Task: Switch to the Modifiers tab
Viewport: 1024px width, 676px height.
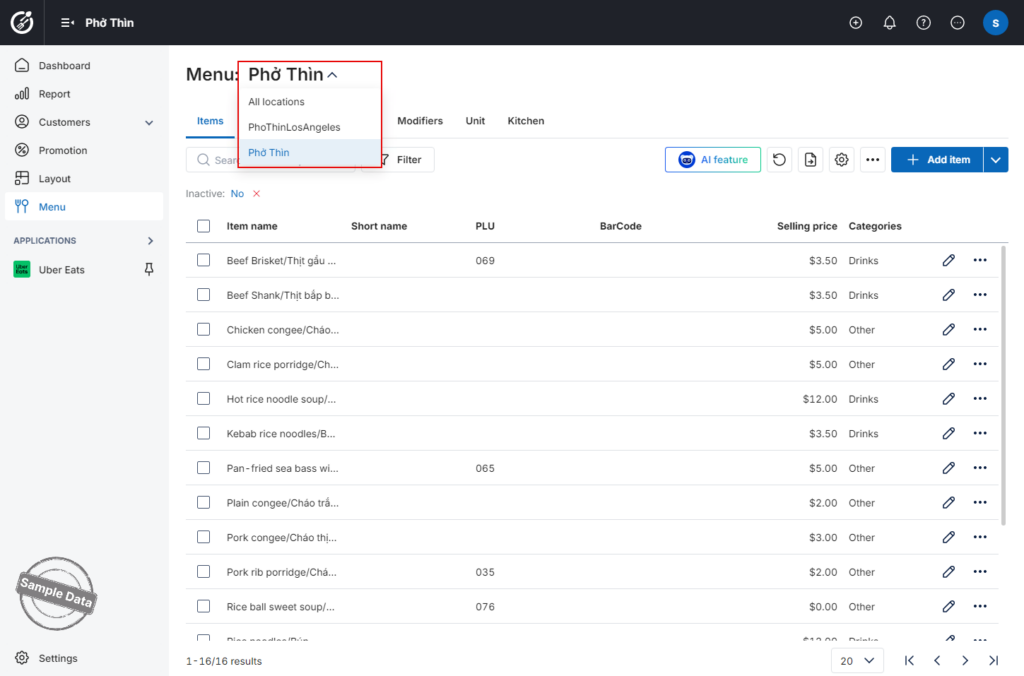Action: pos(420,121)
